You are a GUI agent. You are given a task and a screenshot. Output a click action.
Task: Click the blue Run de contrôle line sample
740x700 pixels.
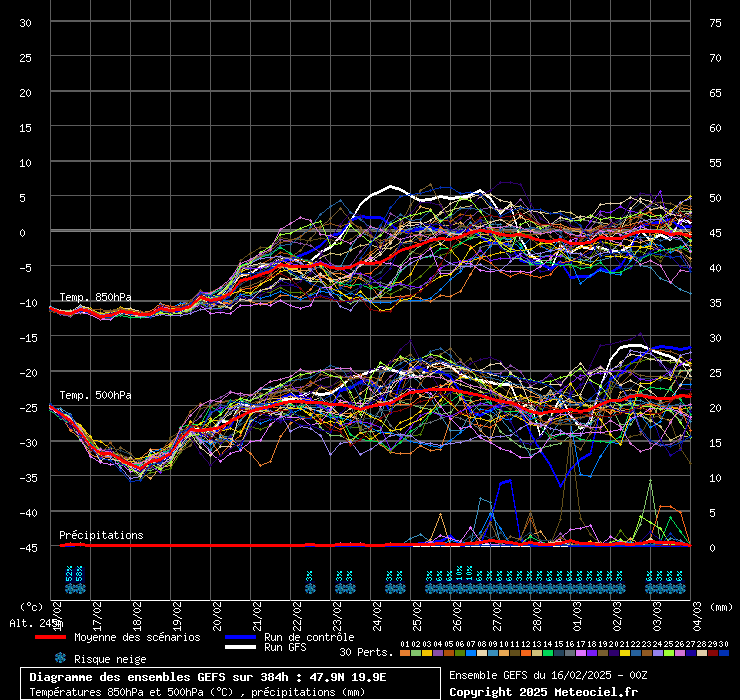point(240,637)
